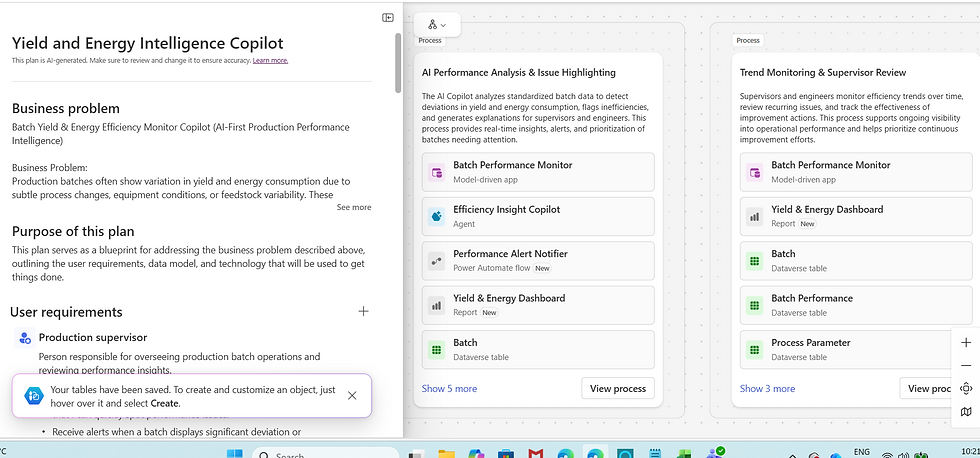The width and height of the screenshot is (980, 458).
Task: Open the Performance Alert Notifier flow
Action: [538, 260]
